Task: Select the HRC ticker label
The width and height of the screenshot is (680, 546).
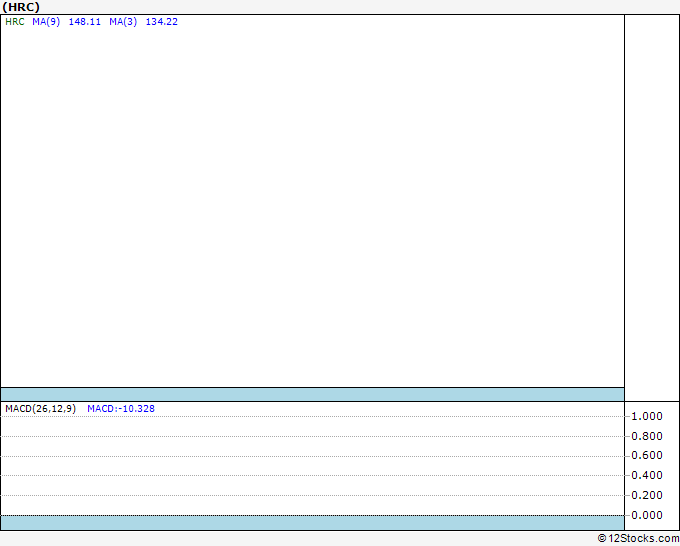Action: coord(15,22)
